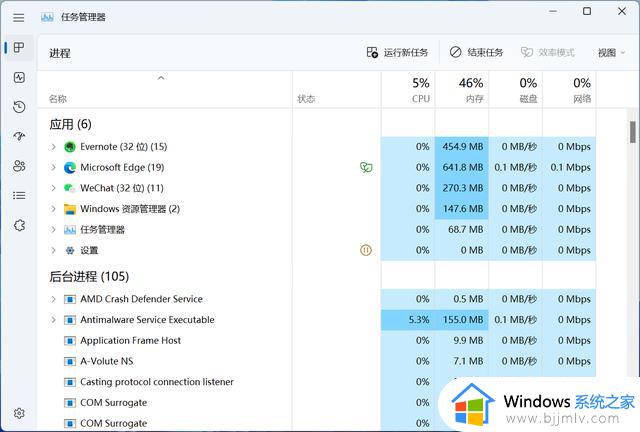Sort by the 网络 column header
The image size is (640, 432).
(569, 90)
